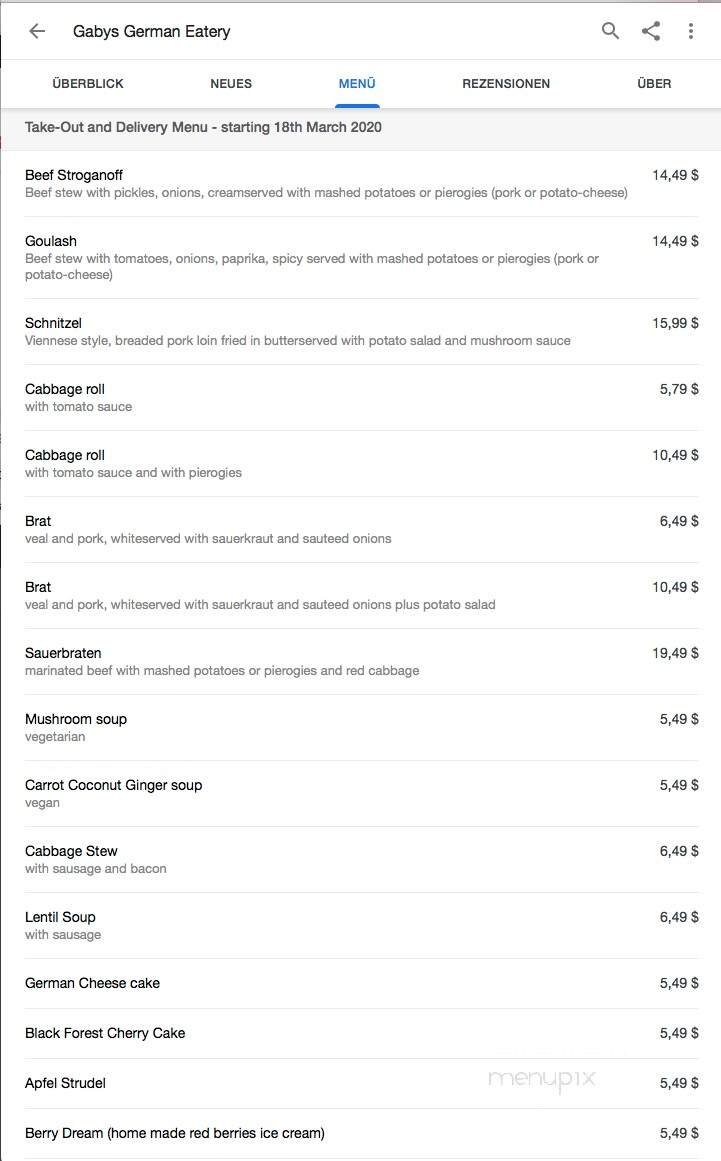Switch to the ÜBERBLICK tab
This screenshot has width=721, height=1161.
(x=87, y=84)
